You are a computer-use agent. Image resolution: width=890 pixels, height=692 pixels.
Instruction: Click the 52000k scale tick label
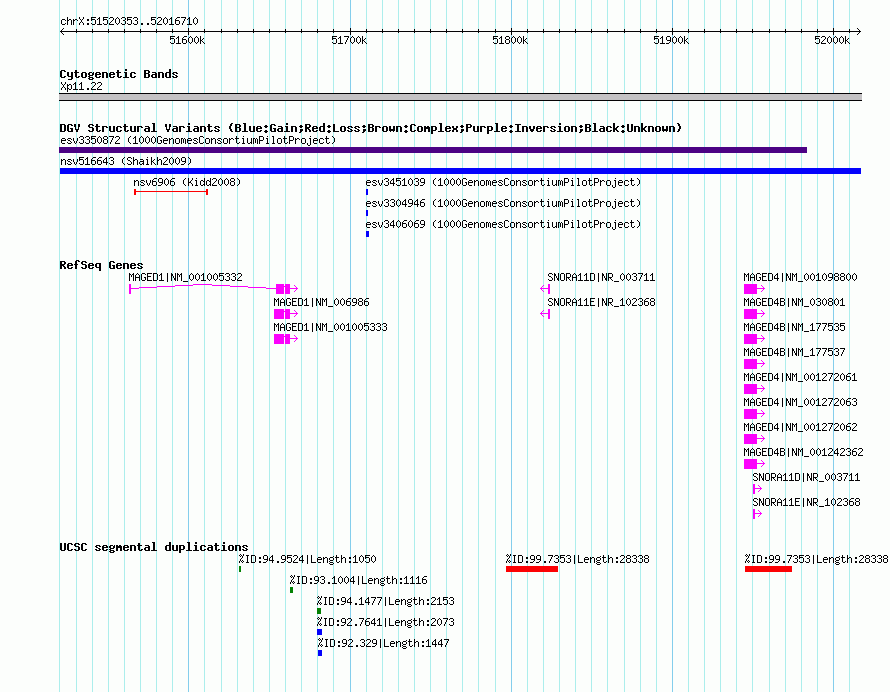click(832, 40)
